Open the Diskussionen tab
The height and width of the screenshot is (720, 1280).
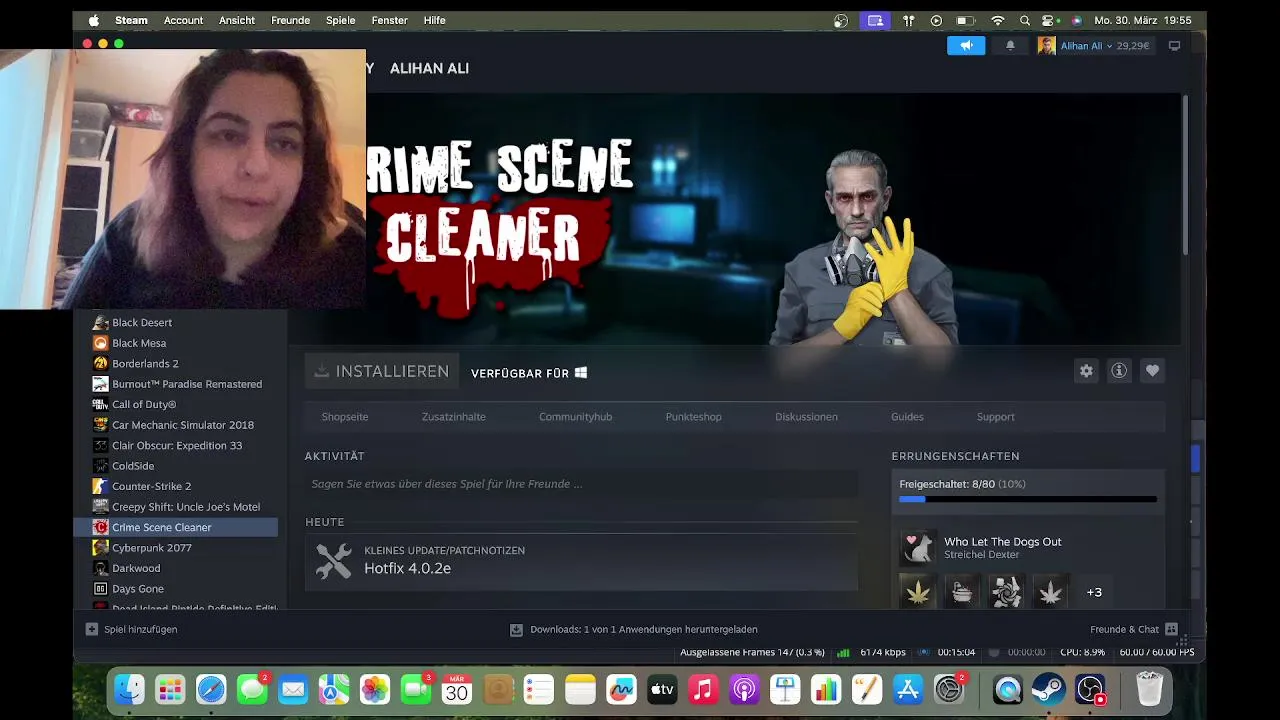click(806, 417)
